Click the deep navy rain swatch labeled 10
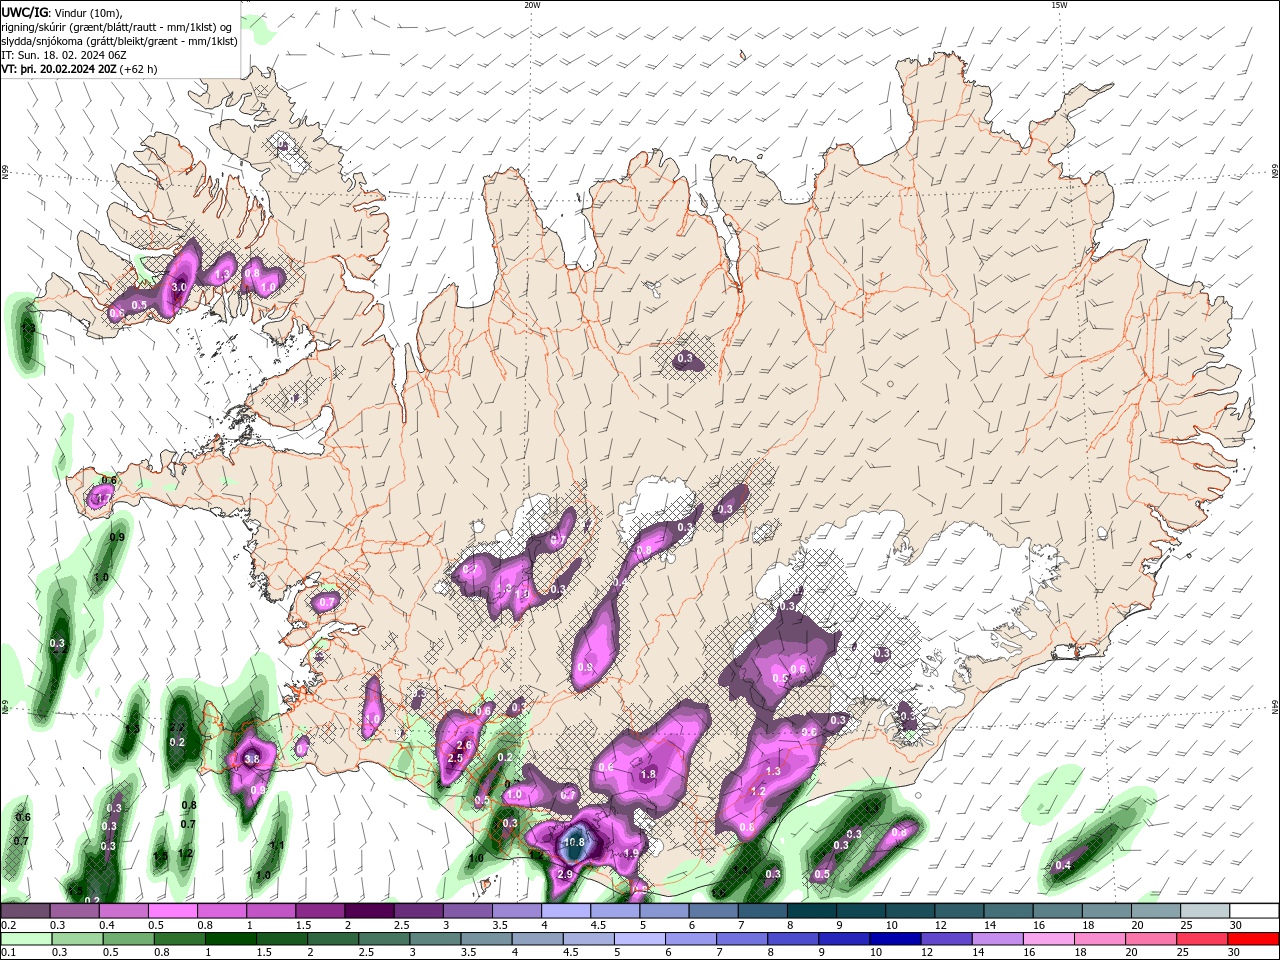Image resolution: width=1280 pixels, height=960 pixels. pyautogui.click(x=895, y=939)
